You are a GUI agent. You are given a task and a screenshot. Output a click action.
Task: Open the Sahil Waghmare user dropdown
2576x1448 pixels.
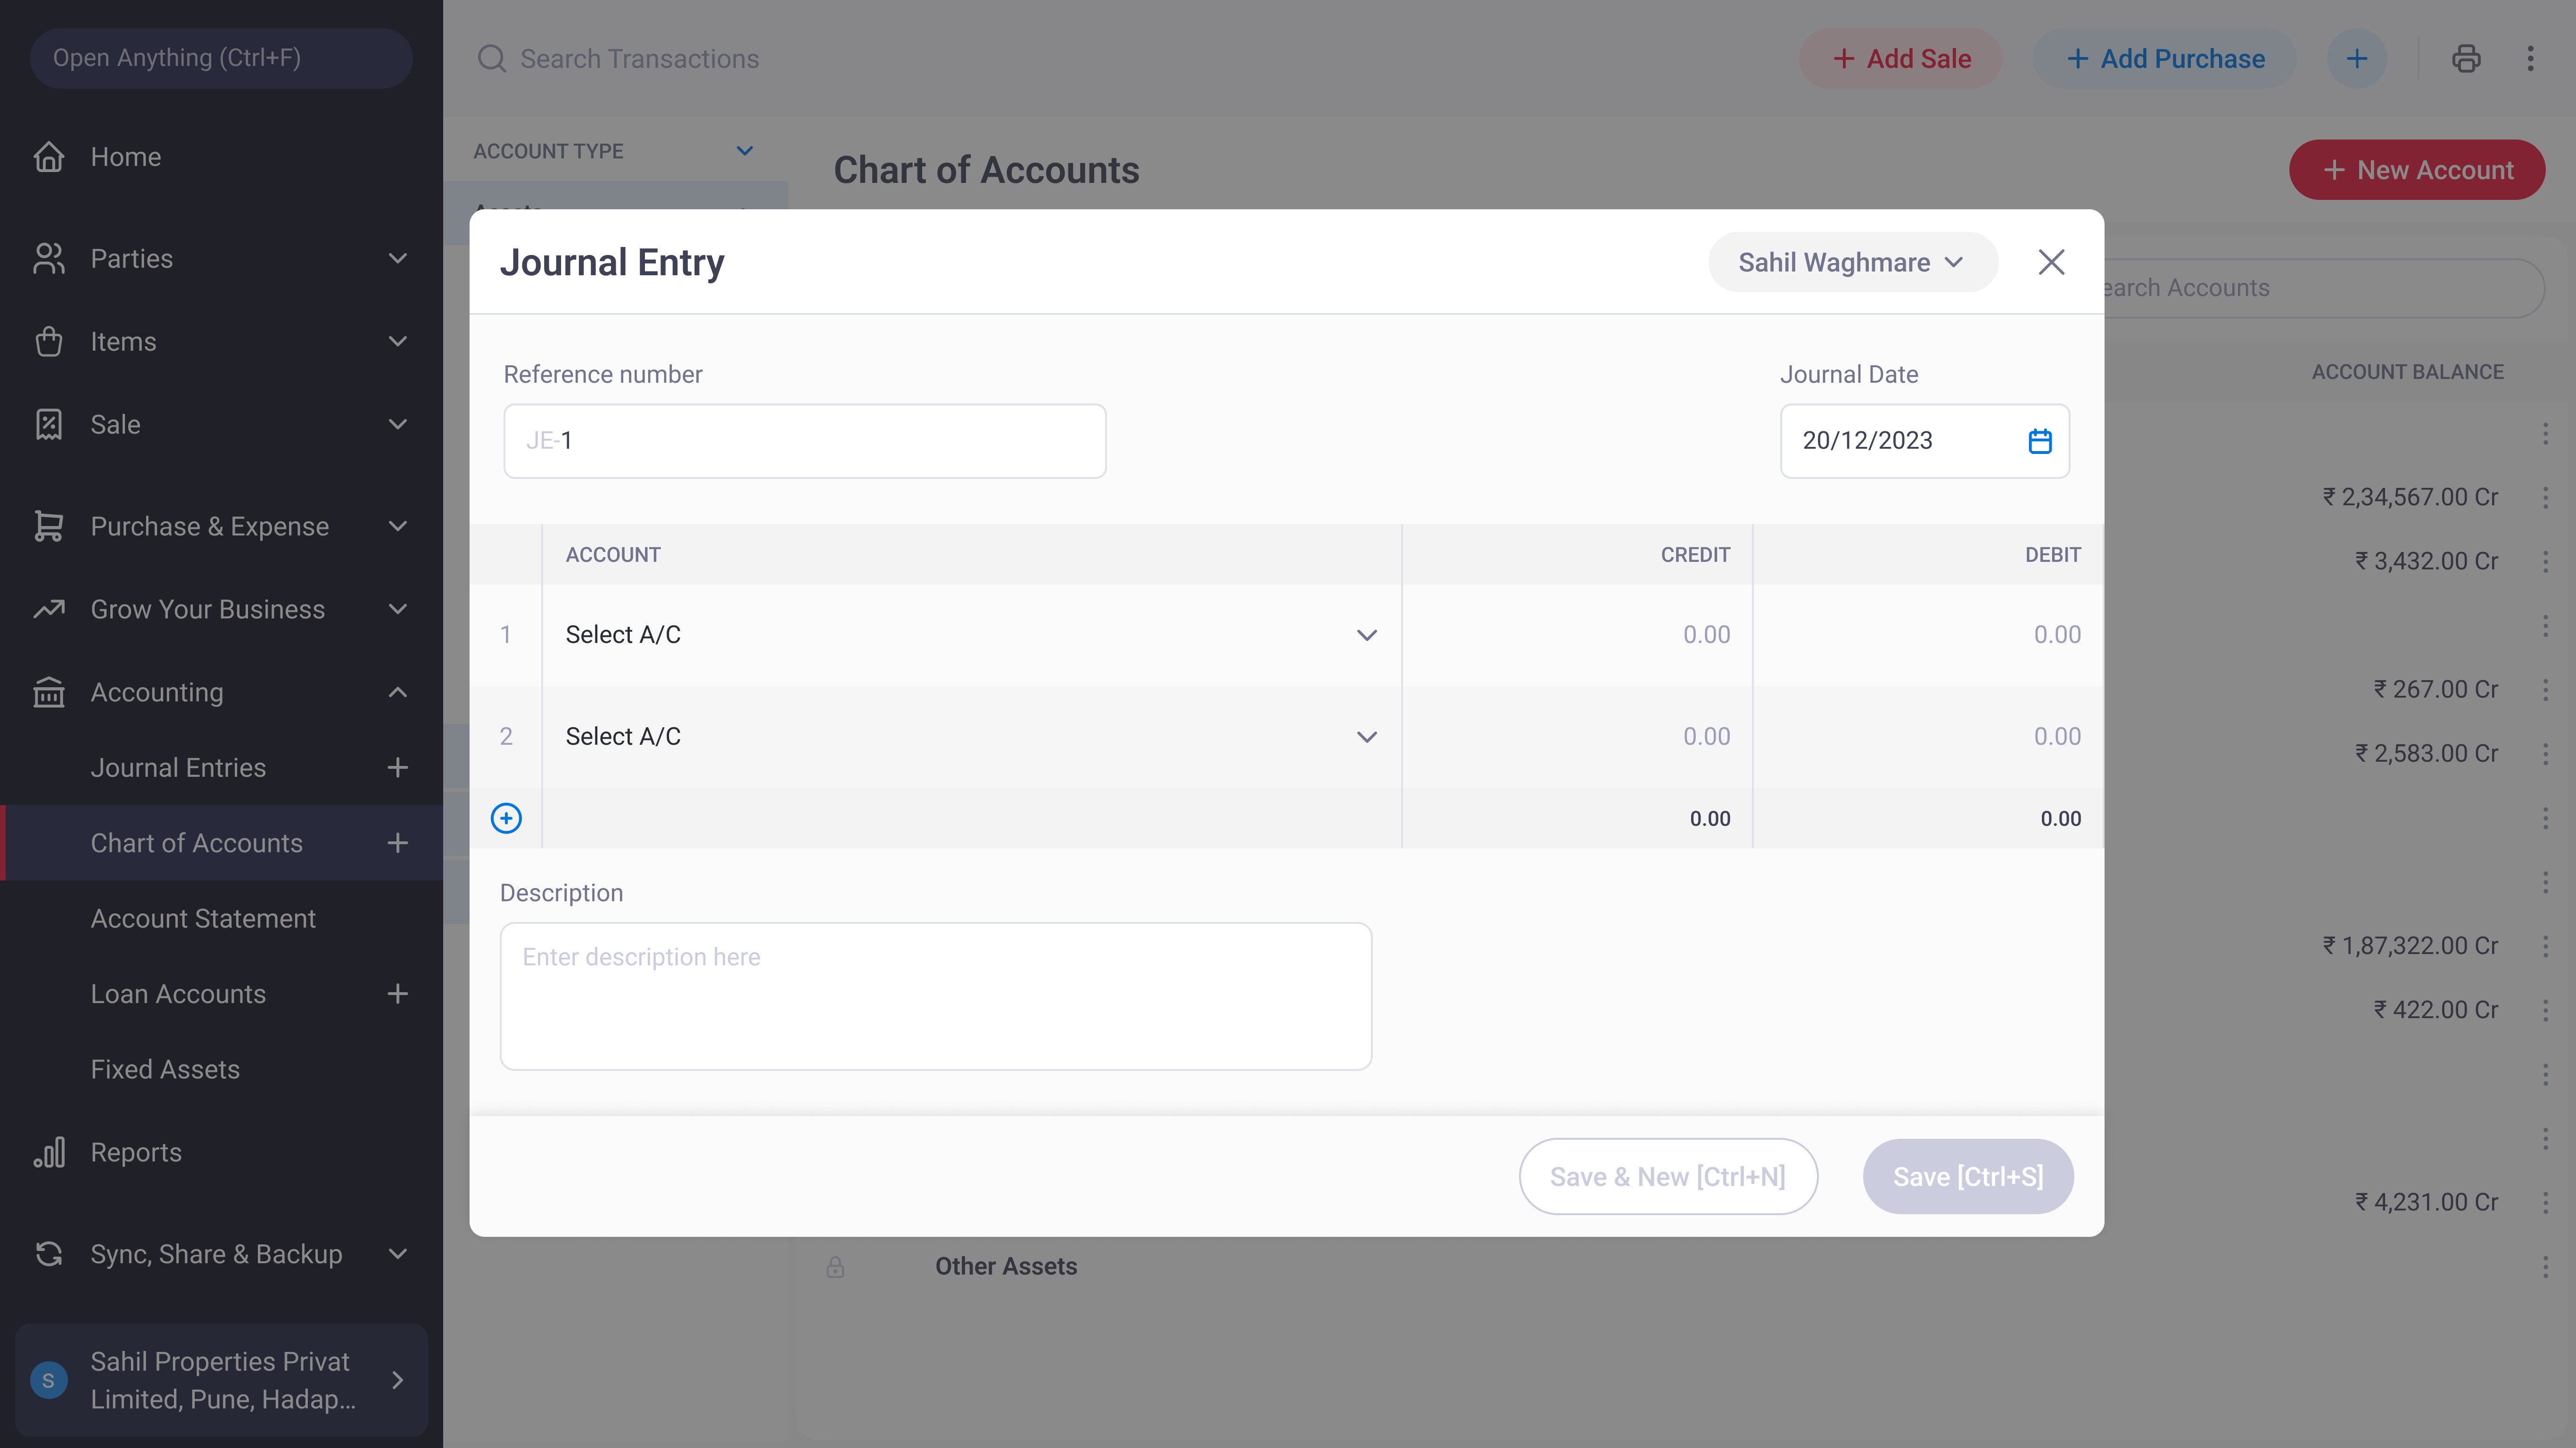point(1852,262)
